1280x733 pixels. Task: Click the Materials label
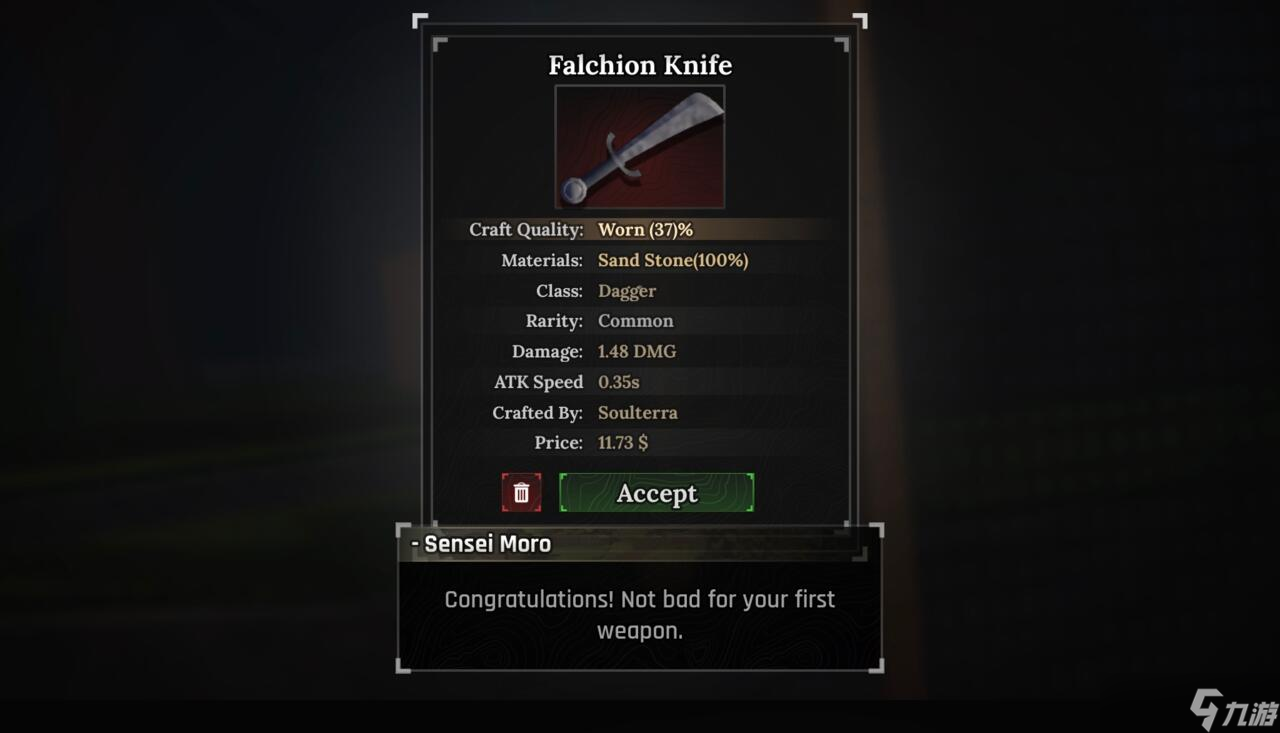(x=542, y=260)
